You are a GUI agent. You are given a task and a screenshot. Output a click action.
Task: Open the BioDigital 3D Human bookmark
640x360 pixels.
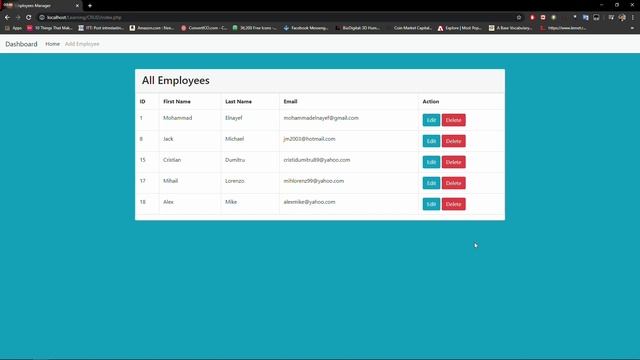pos(358,28)
